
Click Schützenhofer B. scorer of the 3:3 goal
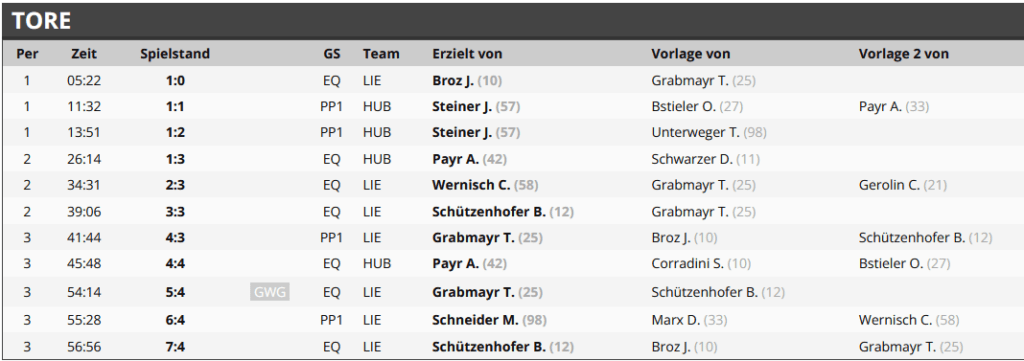click(x=488, y=212)
